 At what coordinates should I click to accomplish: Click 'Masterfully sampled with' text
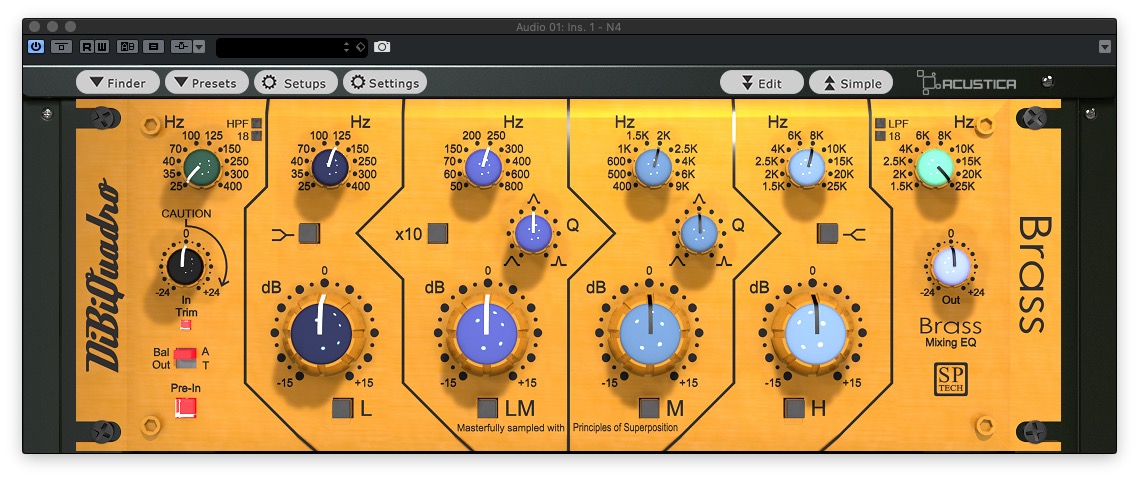(511, 428)
